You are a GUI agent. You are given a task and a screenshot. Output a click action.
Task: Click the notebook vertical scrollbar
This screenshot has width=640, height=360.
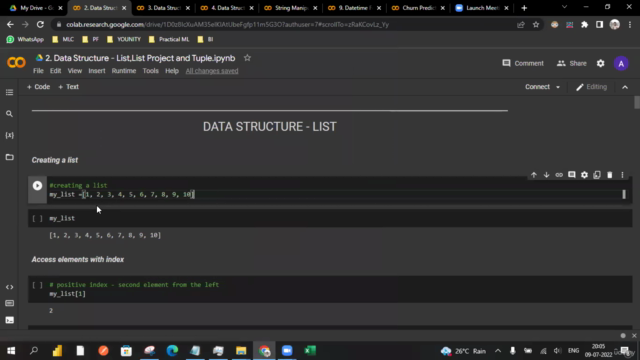click(636, 102)
